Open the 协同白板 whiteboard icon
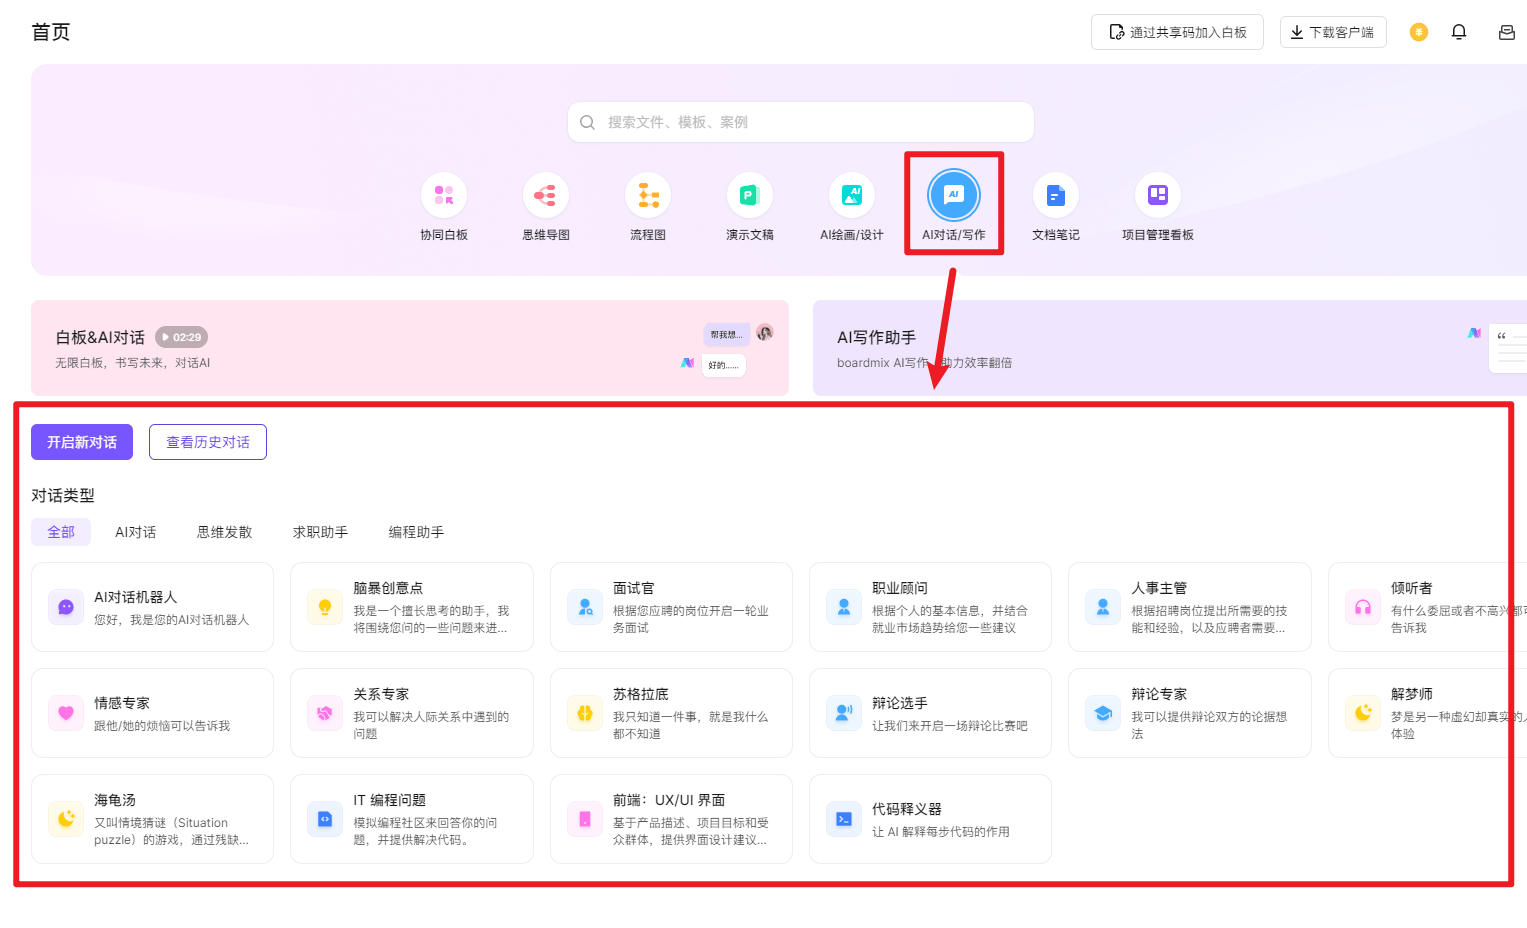 [444, 196]
